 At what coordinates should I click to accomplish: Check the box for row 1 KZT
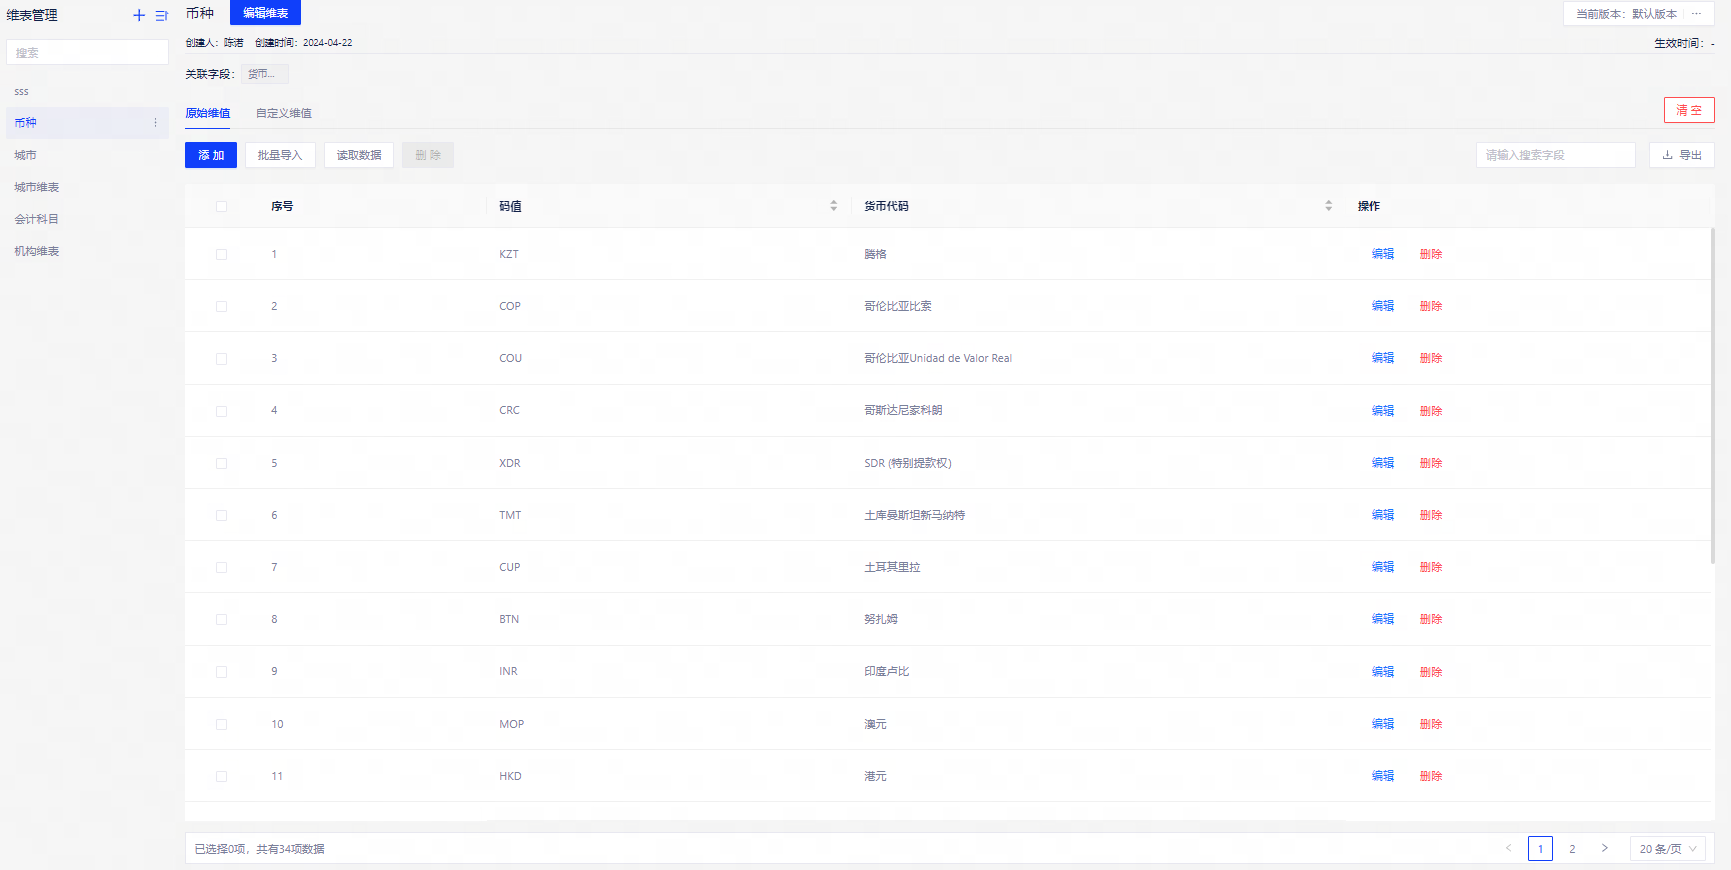click(x=221, y=255)
